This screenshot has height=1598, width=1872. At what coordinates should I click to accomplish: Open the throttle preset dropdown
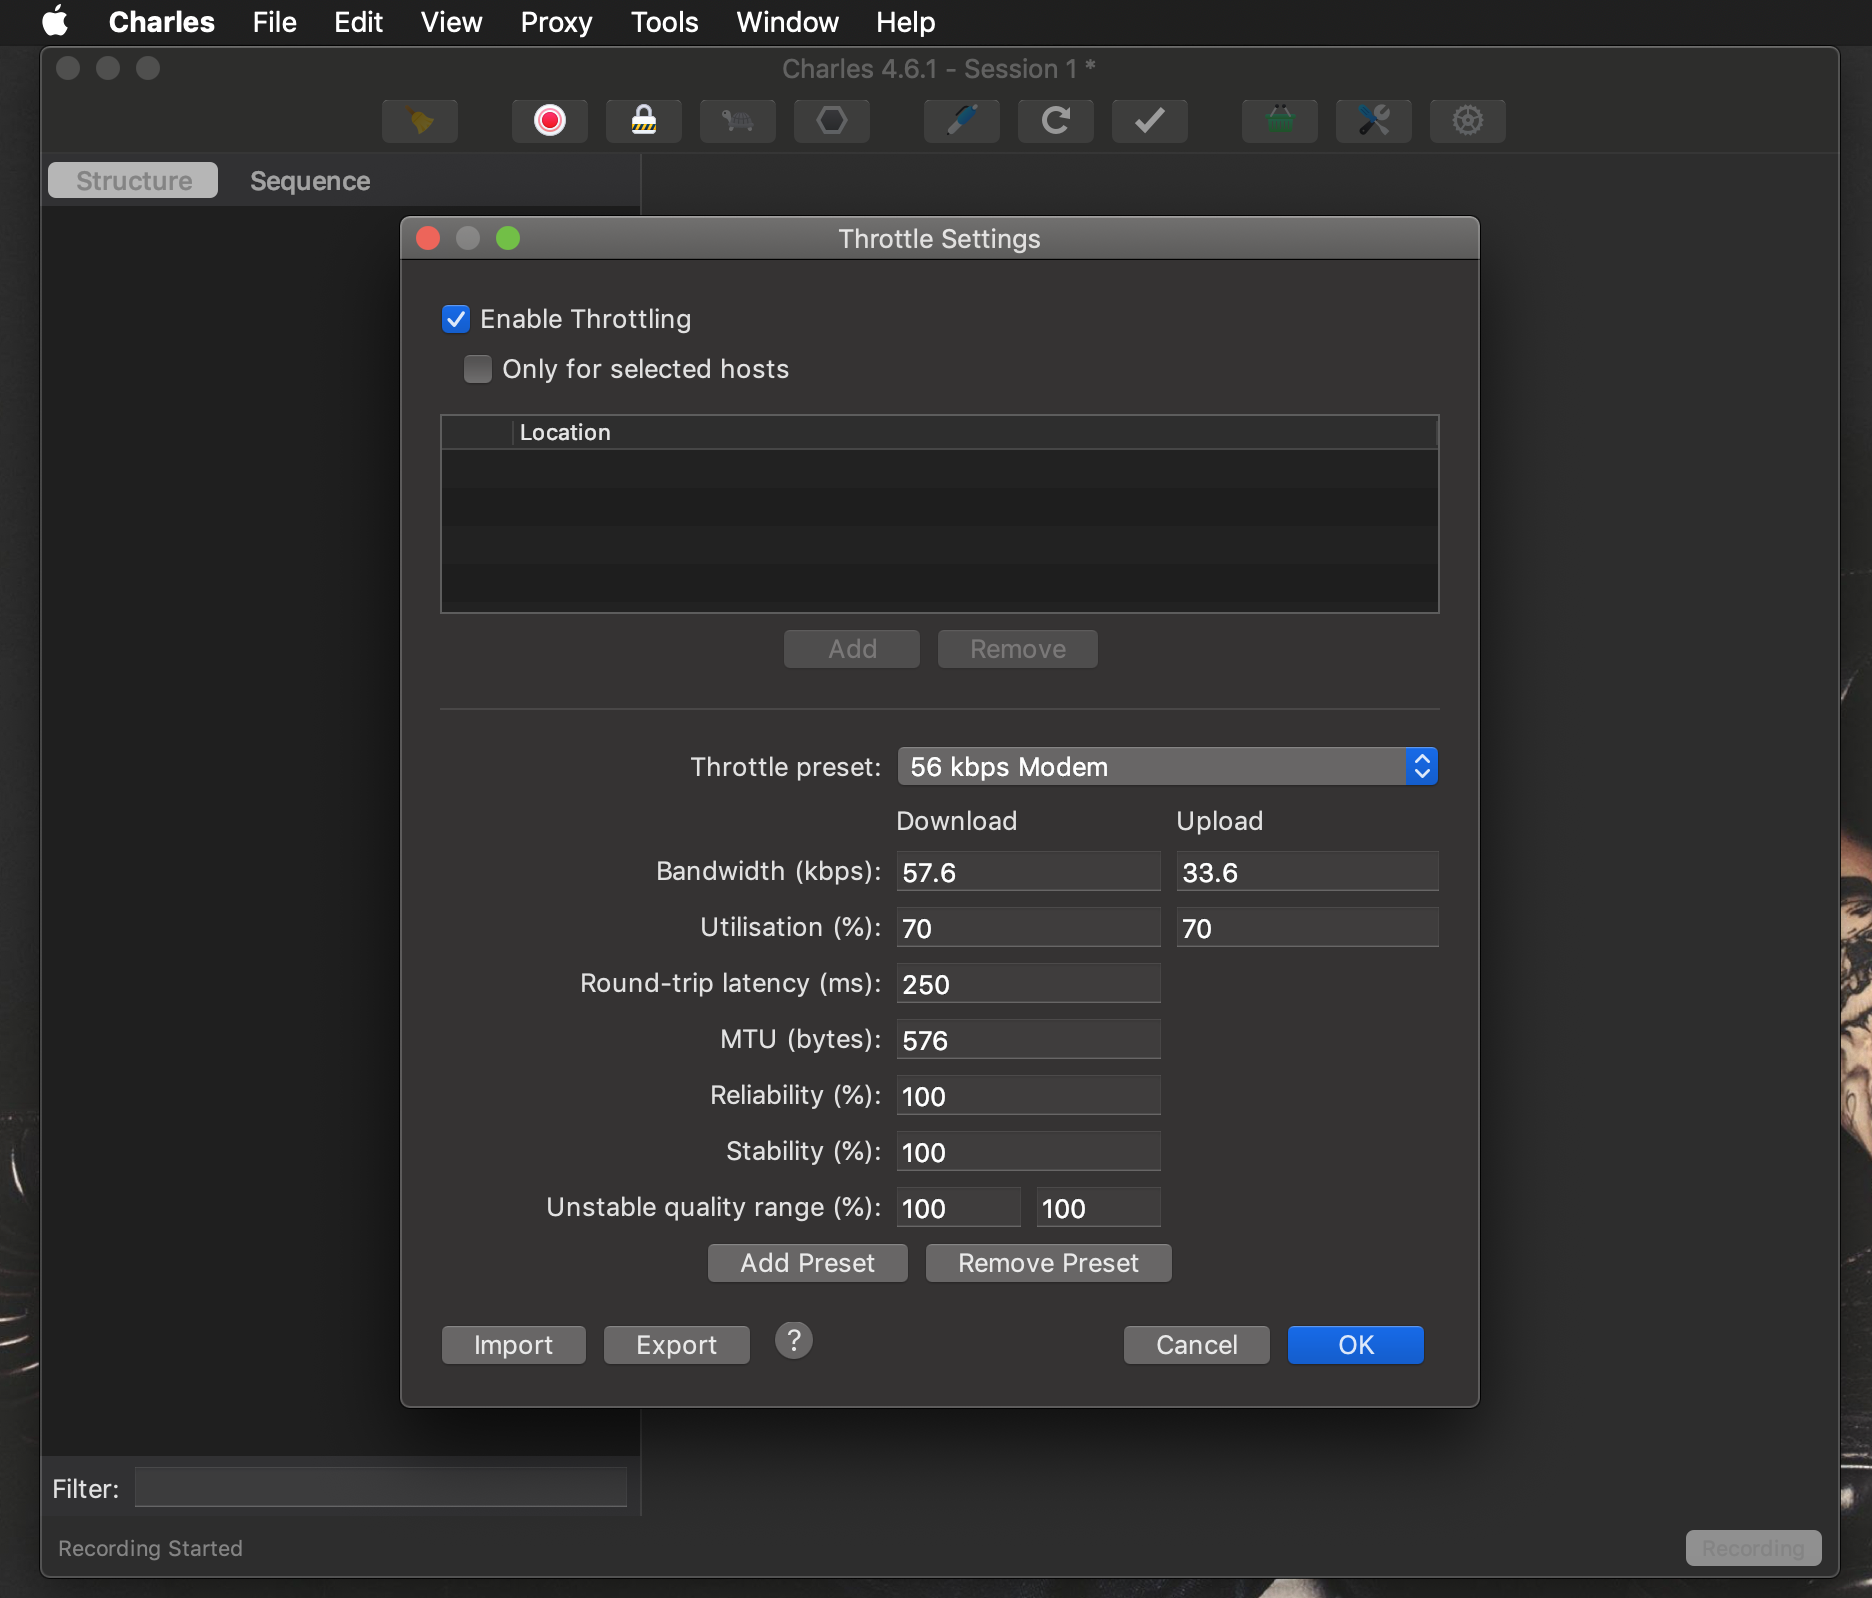tap(1165, 767)
